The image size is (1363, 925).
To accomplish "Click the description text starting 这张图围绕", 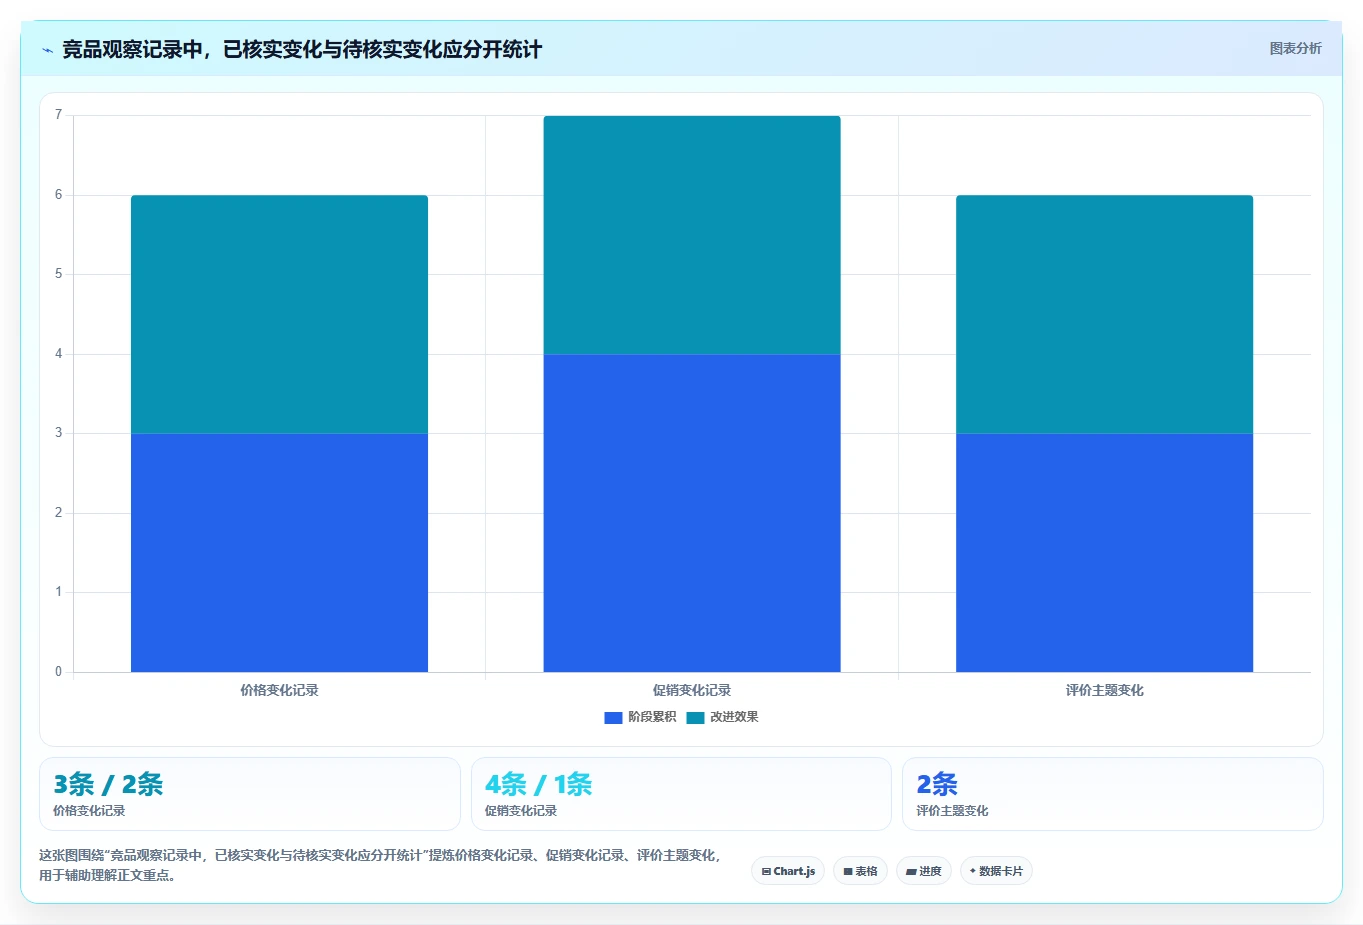I will click(380, 865).
